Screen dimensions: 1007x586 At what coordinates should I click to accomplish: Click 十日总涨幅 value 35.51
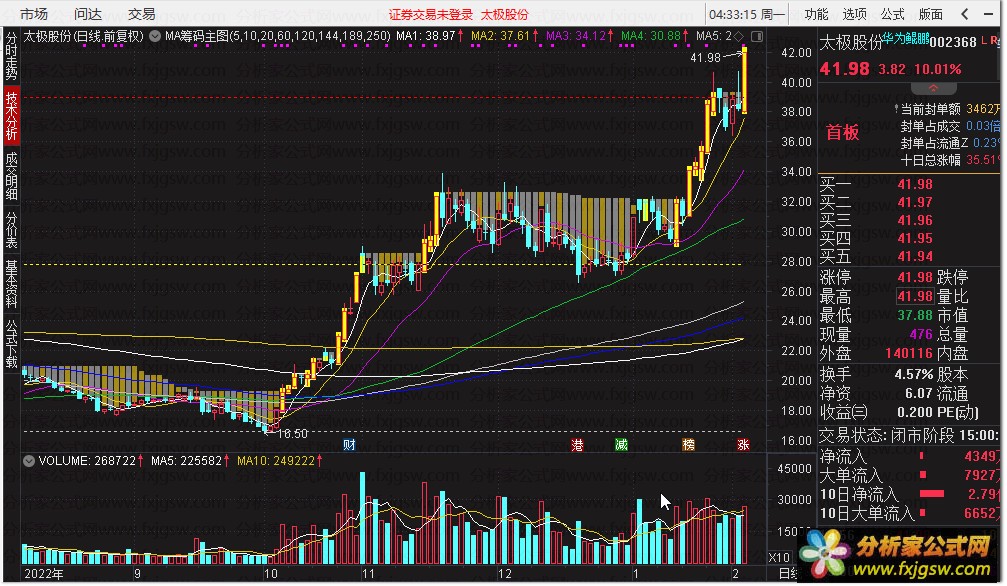pyautogui.click(x=983, y=160)
